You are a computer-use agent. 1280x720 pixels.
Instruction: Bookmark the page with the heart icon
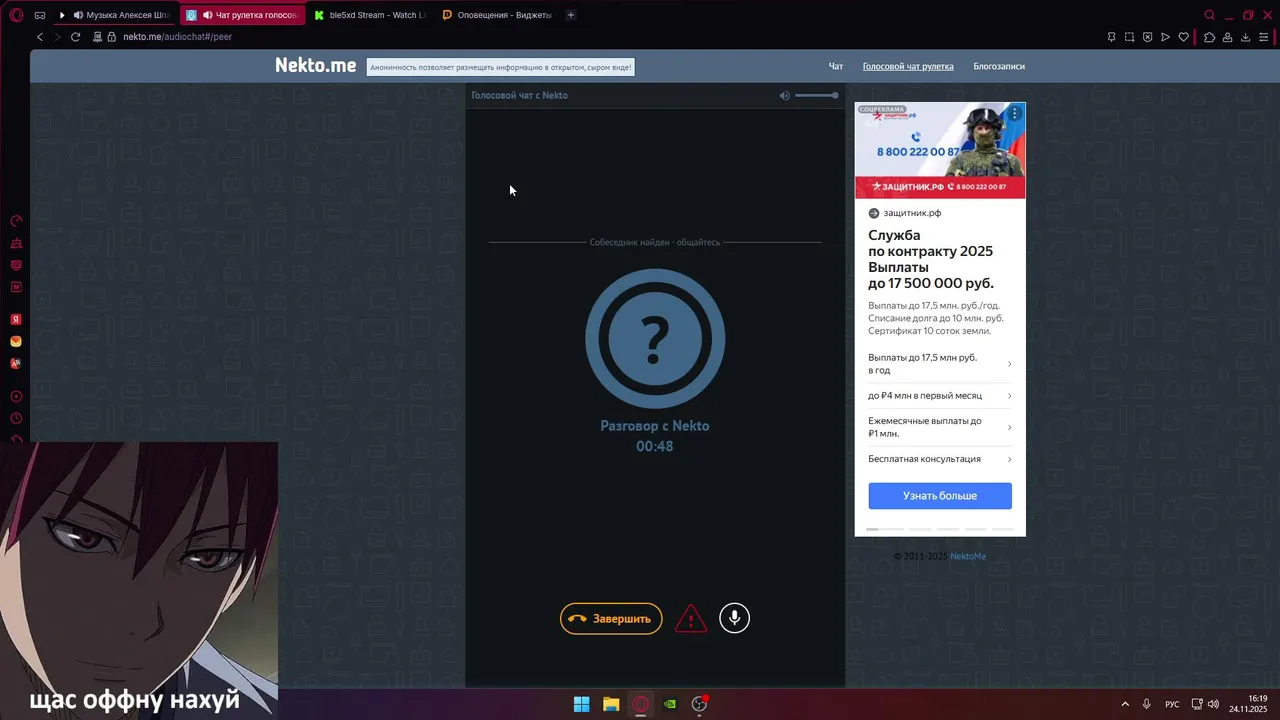coord(1184,37)
